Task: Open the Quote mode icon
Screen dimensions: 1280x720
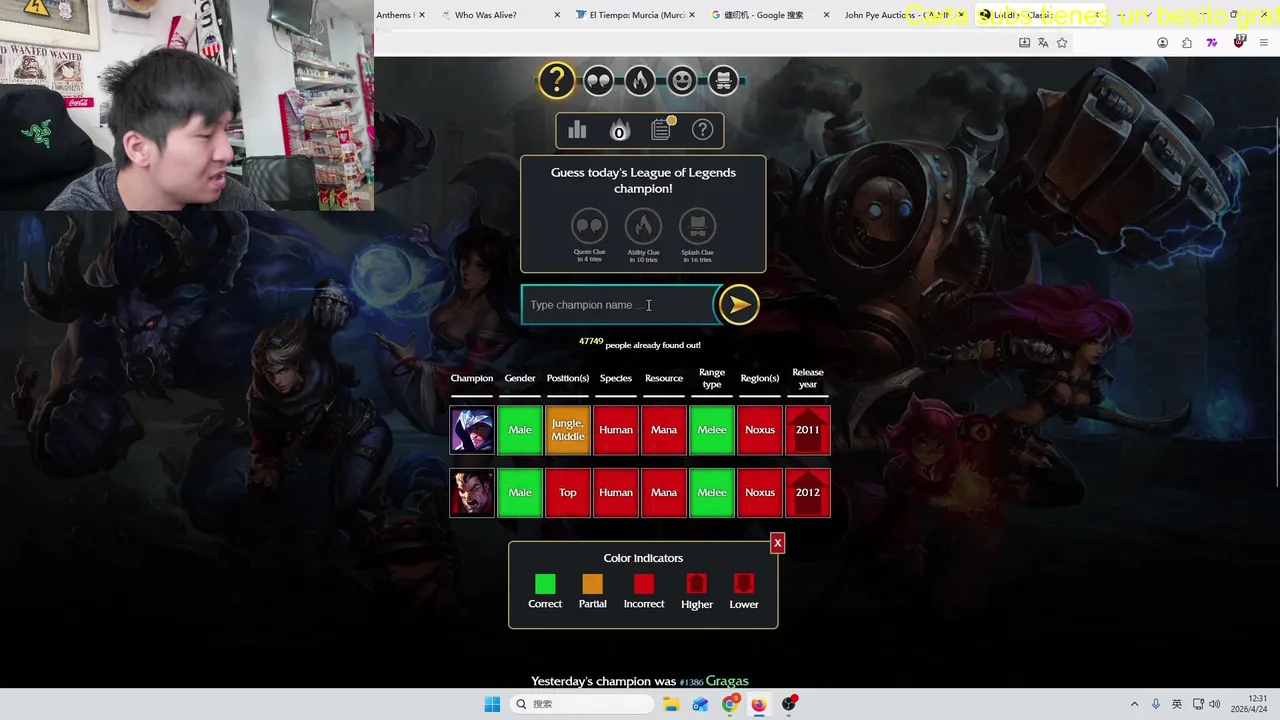Action: pyautogui.click(x=598, y=80)
